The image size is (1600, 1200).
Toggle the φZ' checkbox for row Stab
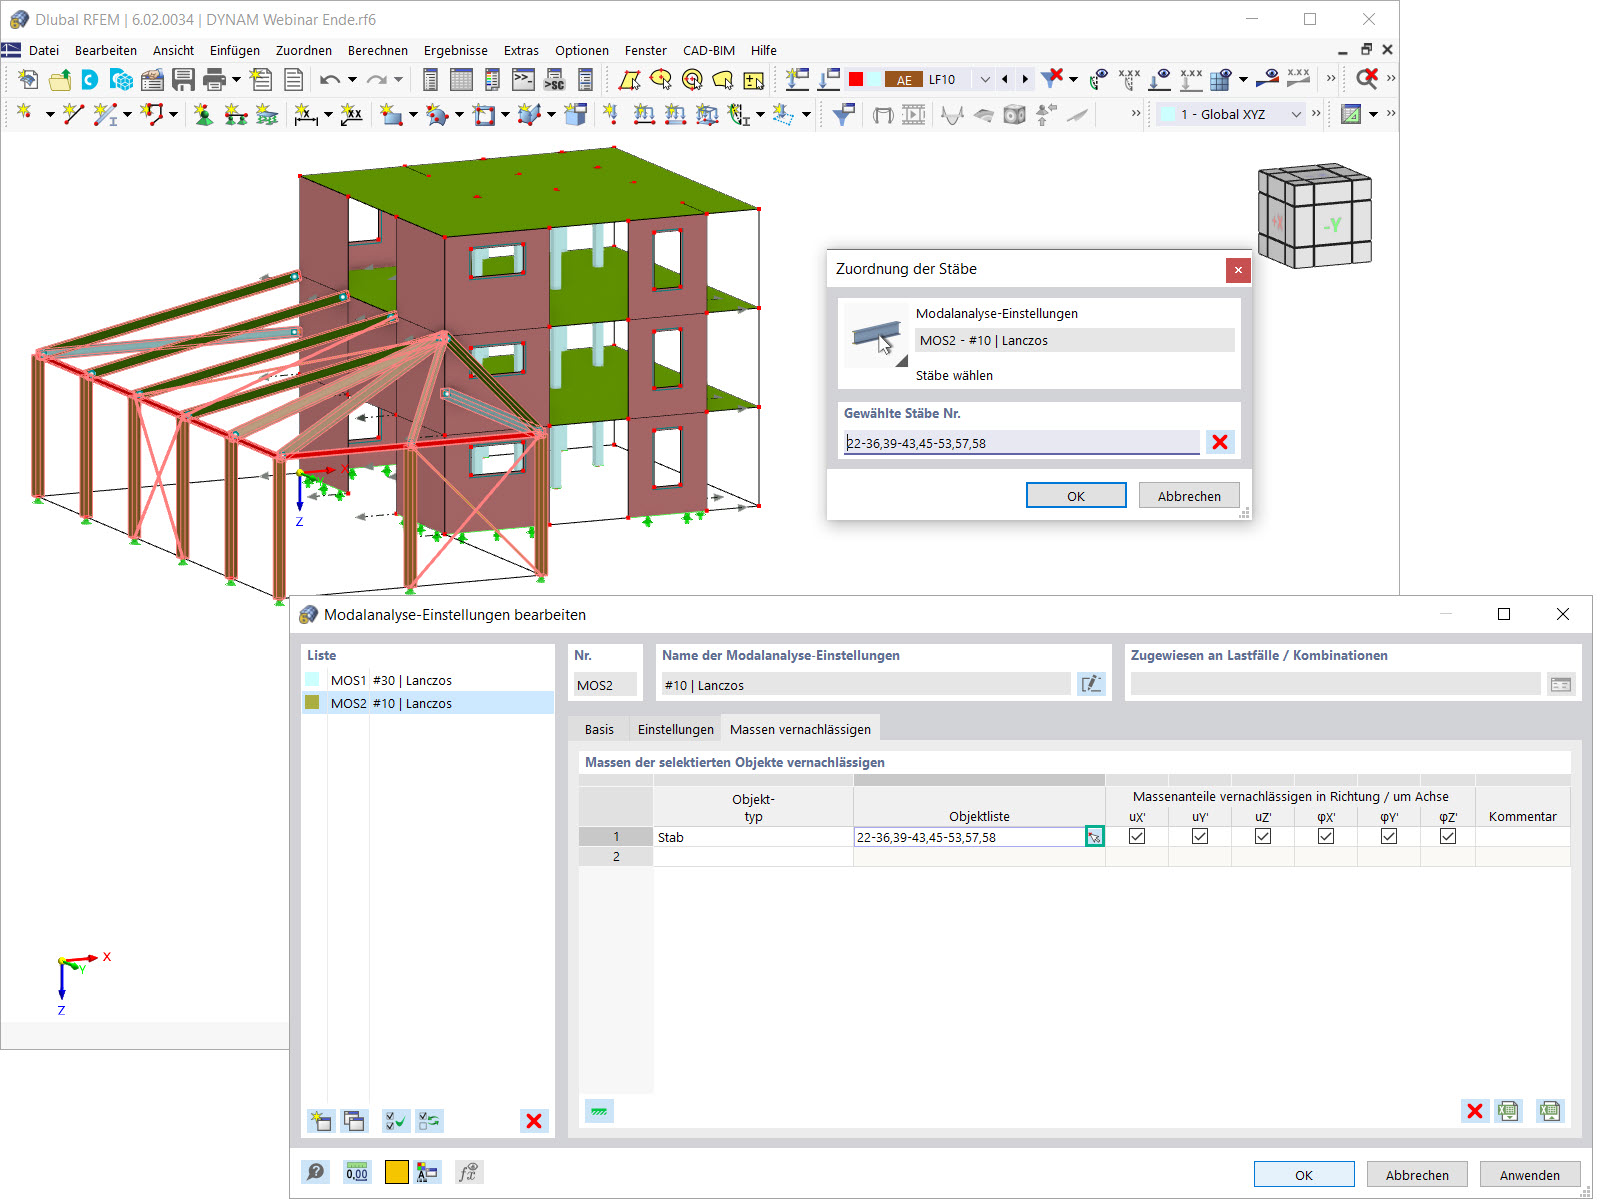click(x=1448, y=836)
